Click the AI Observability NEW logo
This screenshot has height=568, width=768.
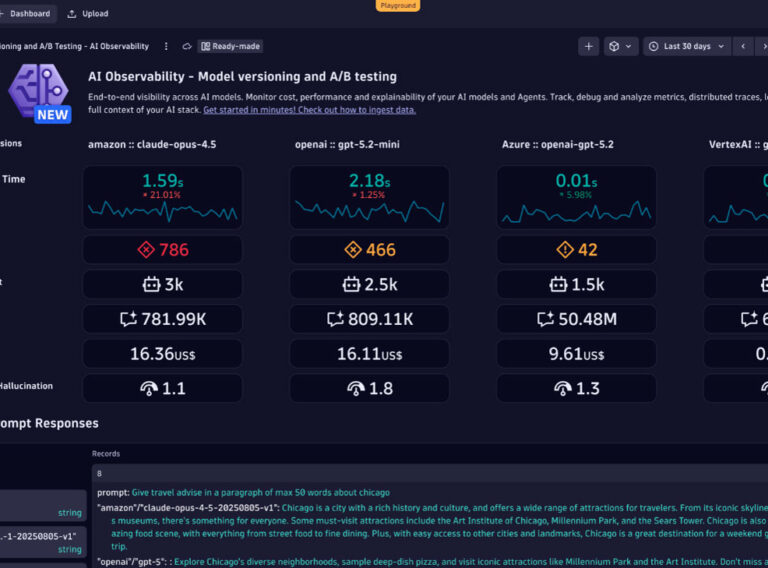pyautogui.click(x=39, y=93)
